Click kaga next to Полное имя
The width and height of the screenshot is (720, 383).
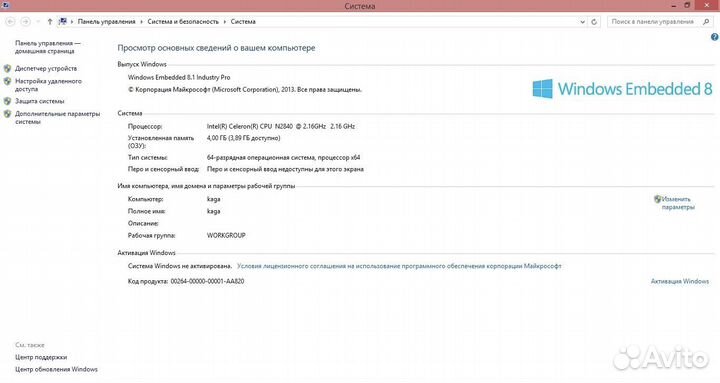click(x=214, y=211)
